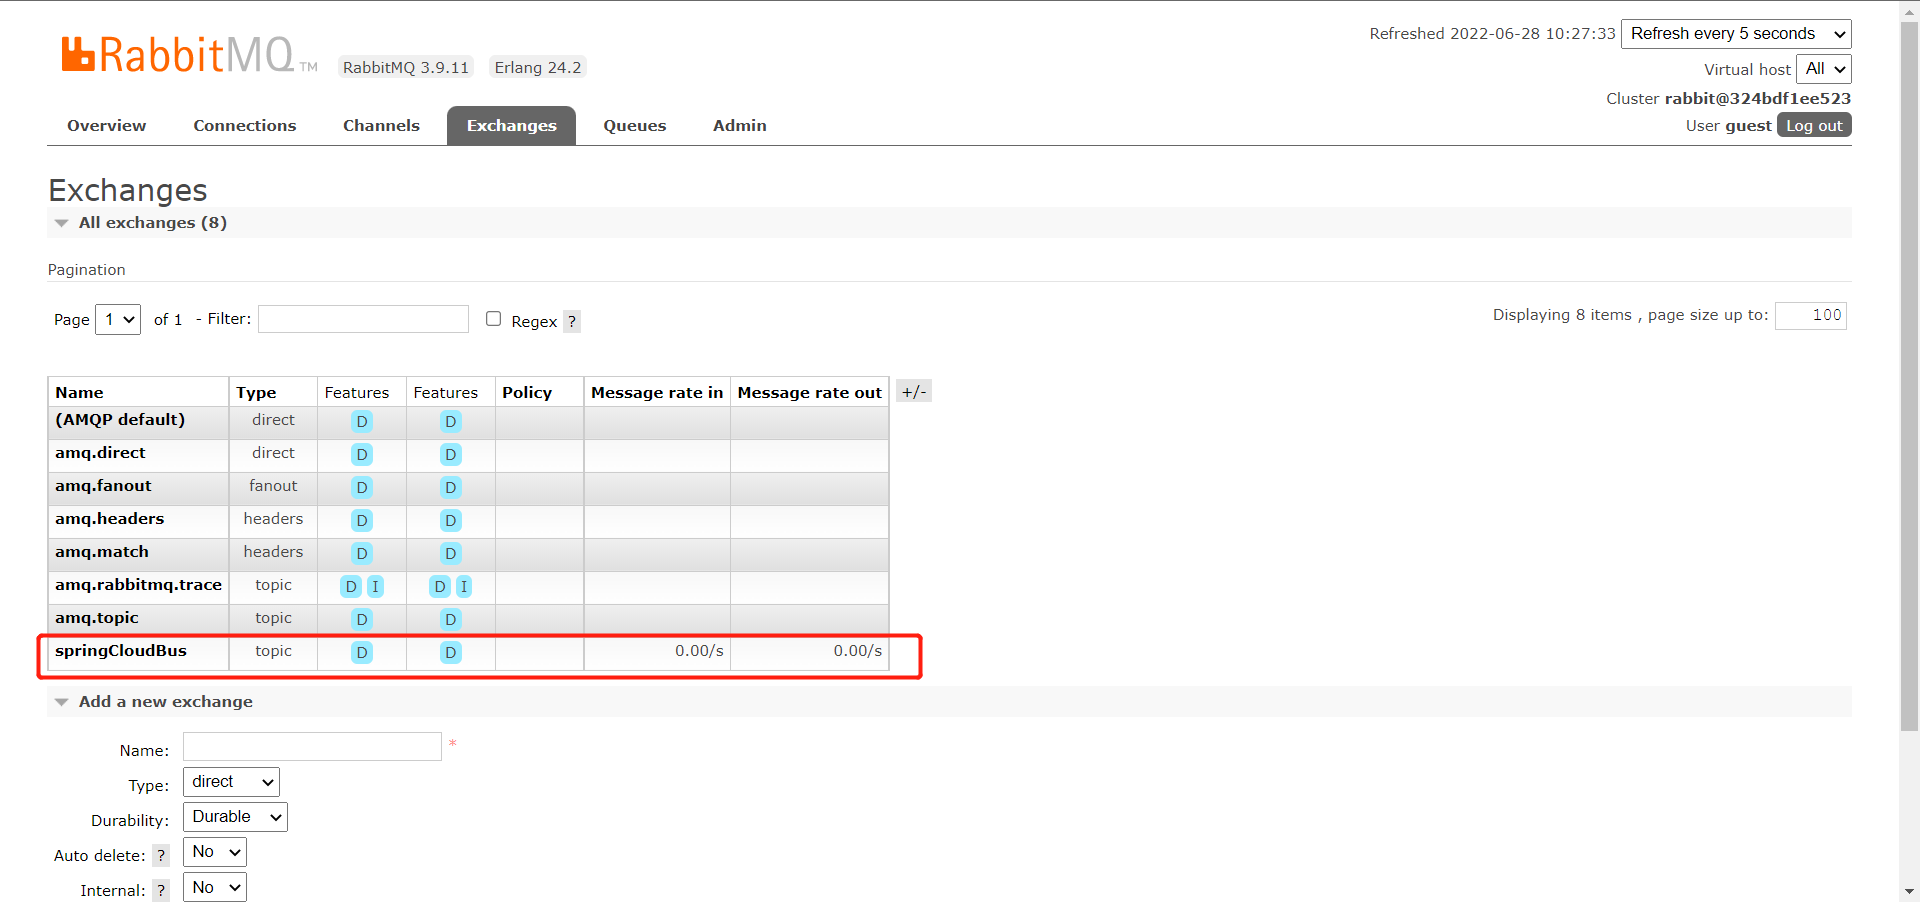Click the Log out button
This screenshot has width=1920, height=902.
1813,126
